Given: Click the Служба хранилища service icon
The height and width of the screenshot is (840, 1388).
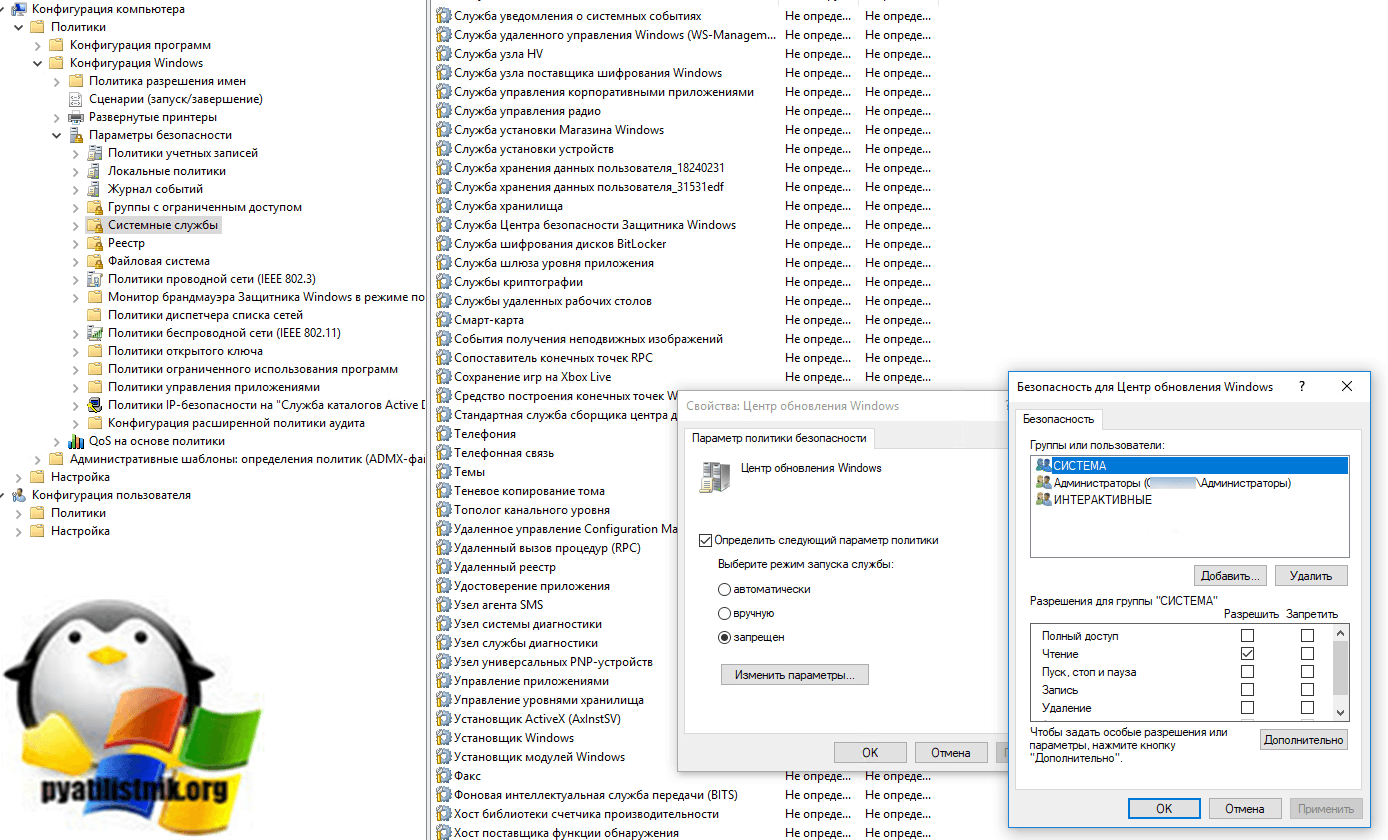Looking at the screenshot, I should pos(444,206).
